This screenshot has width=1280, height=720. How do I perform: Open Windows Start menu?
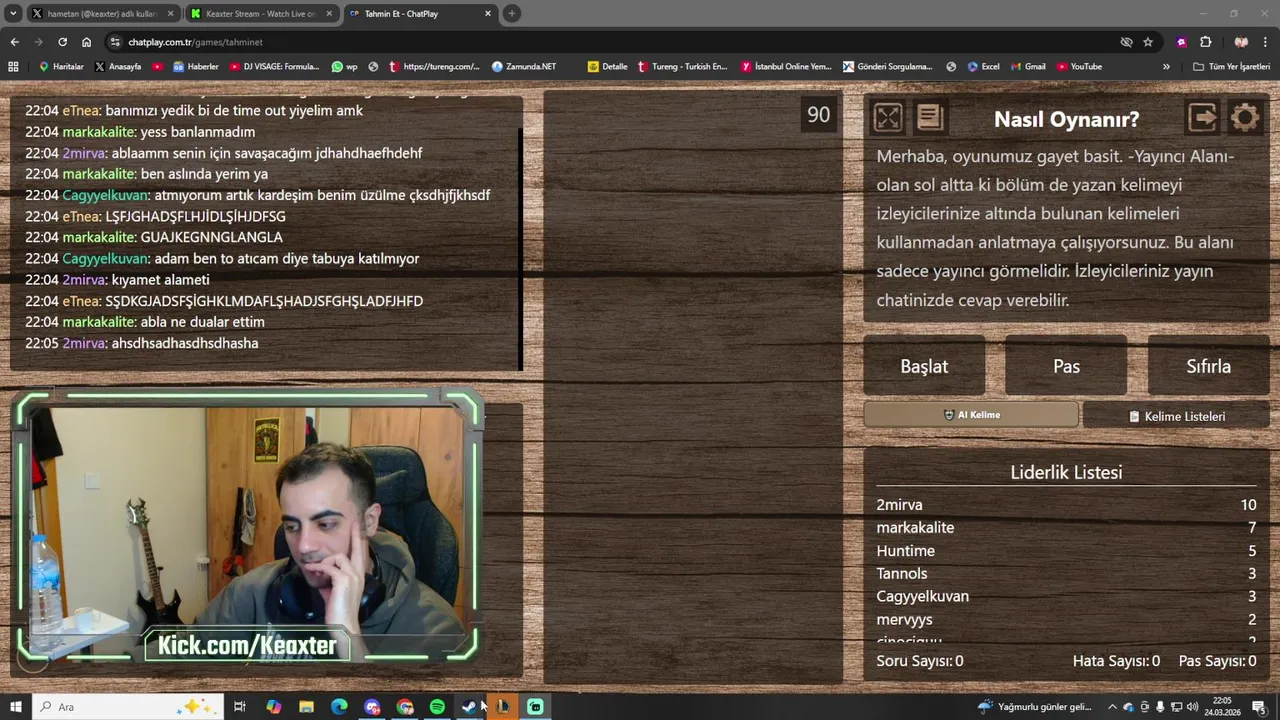click(x=15, y=707)
